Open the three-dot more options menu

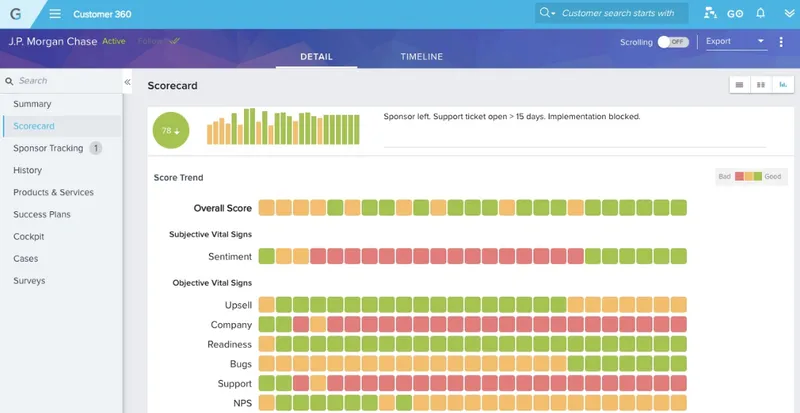click(781, 42)
